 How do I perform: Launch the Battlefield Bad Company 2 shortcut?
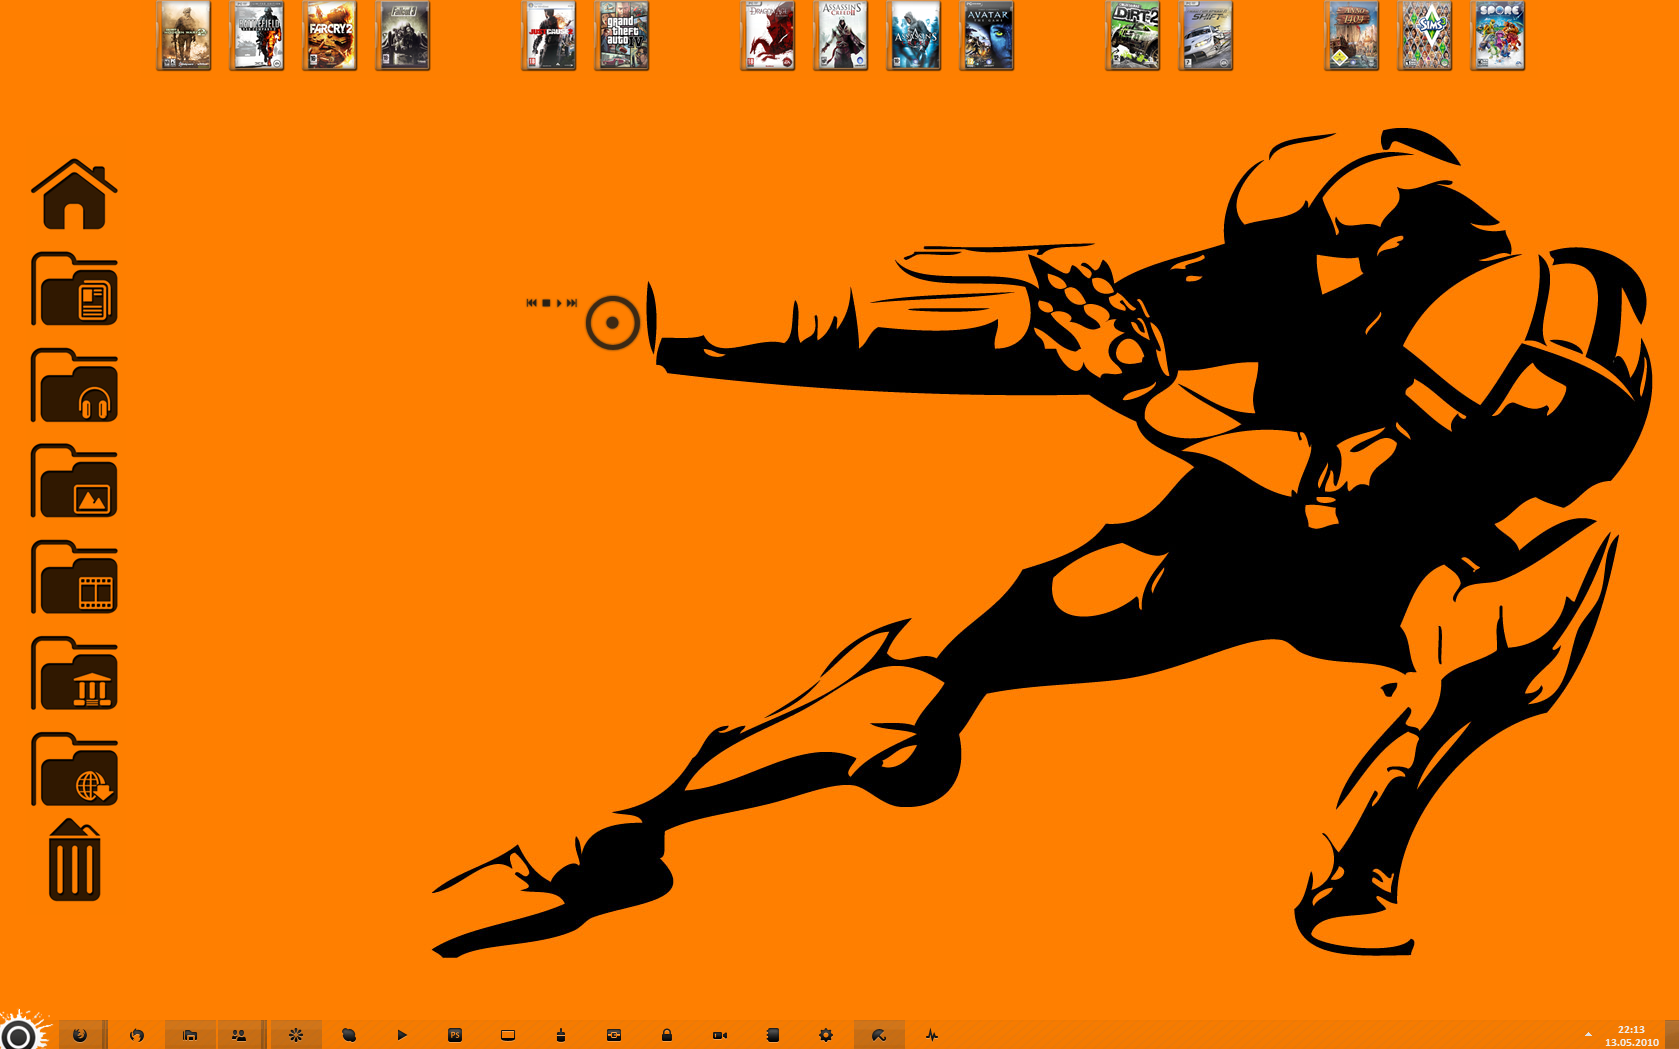(257, 36)
